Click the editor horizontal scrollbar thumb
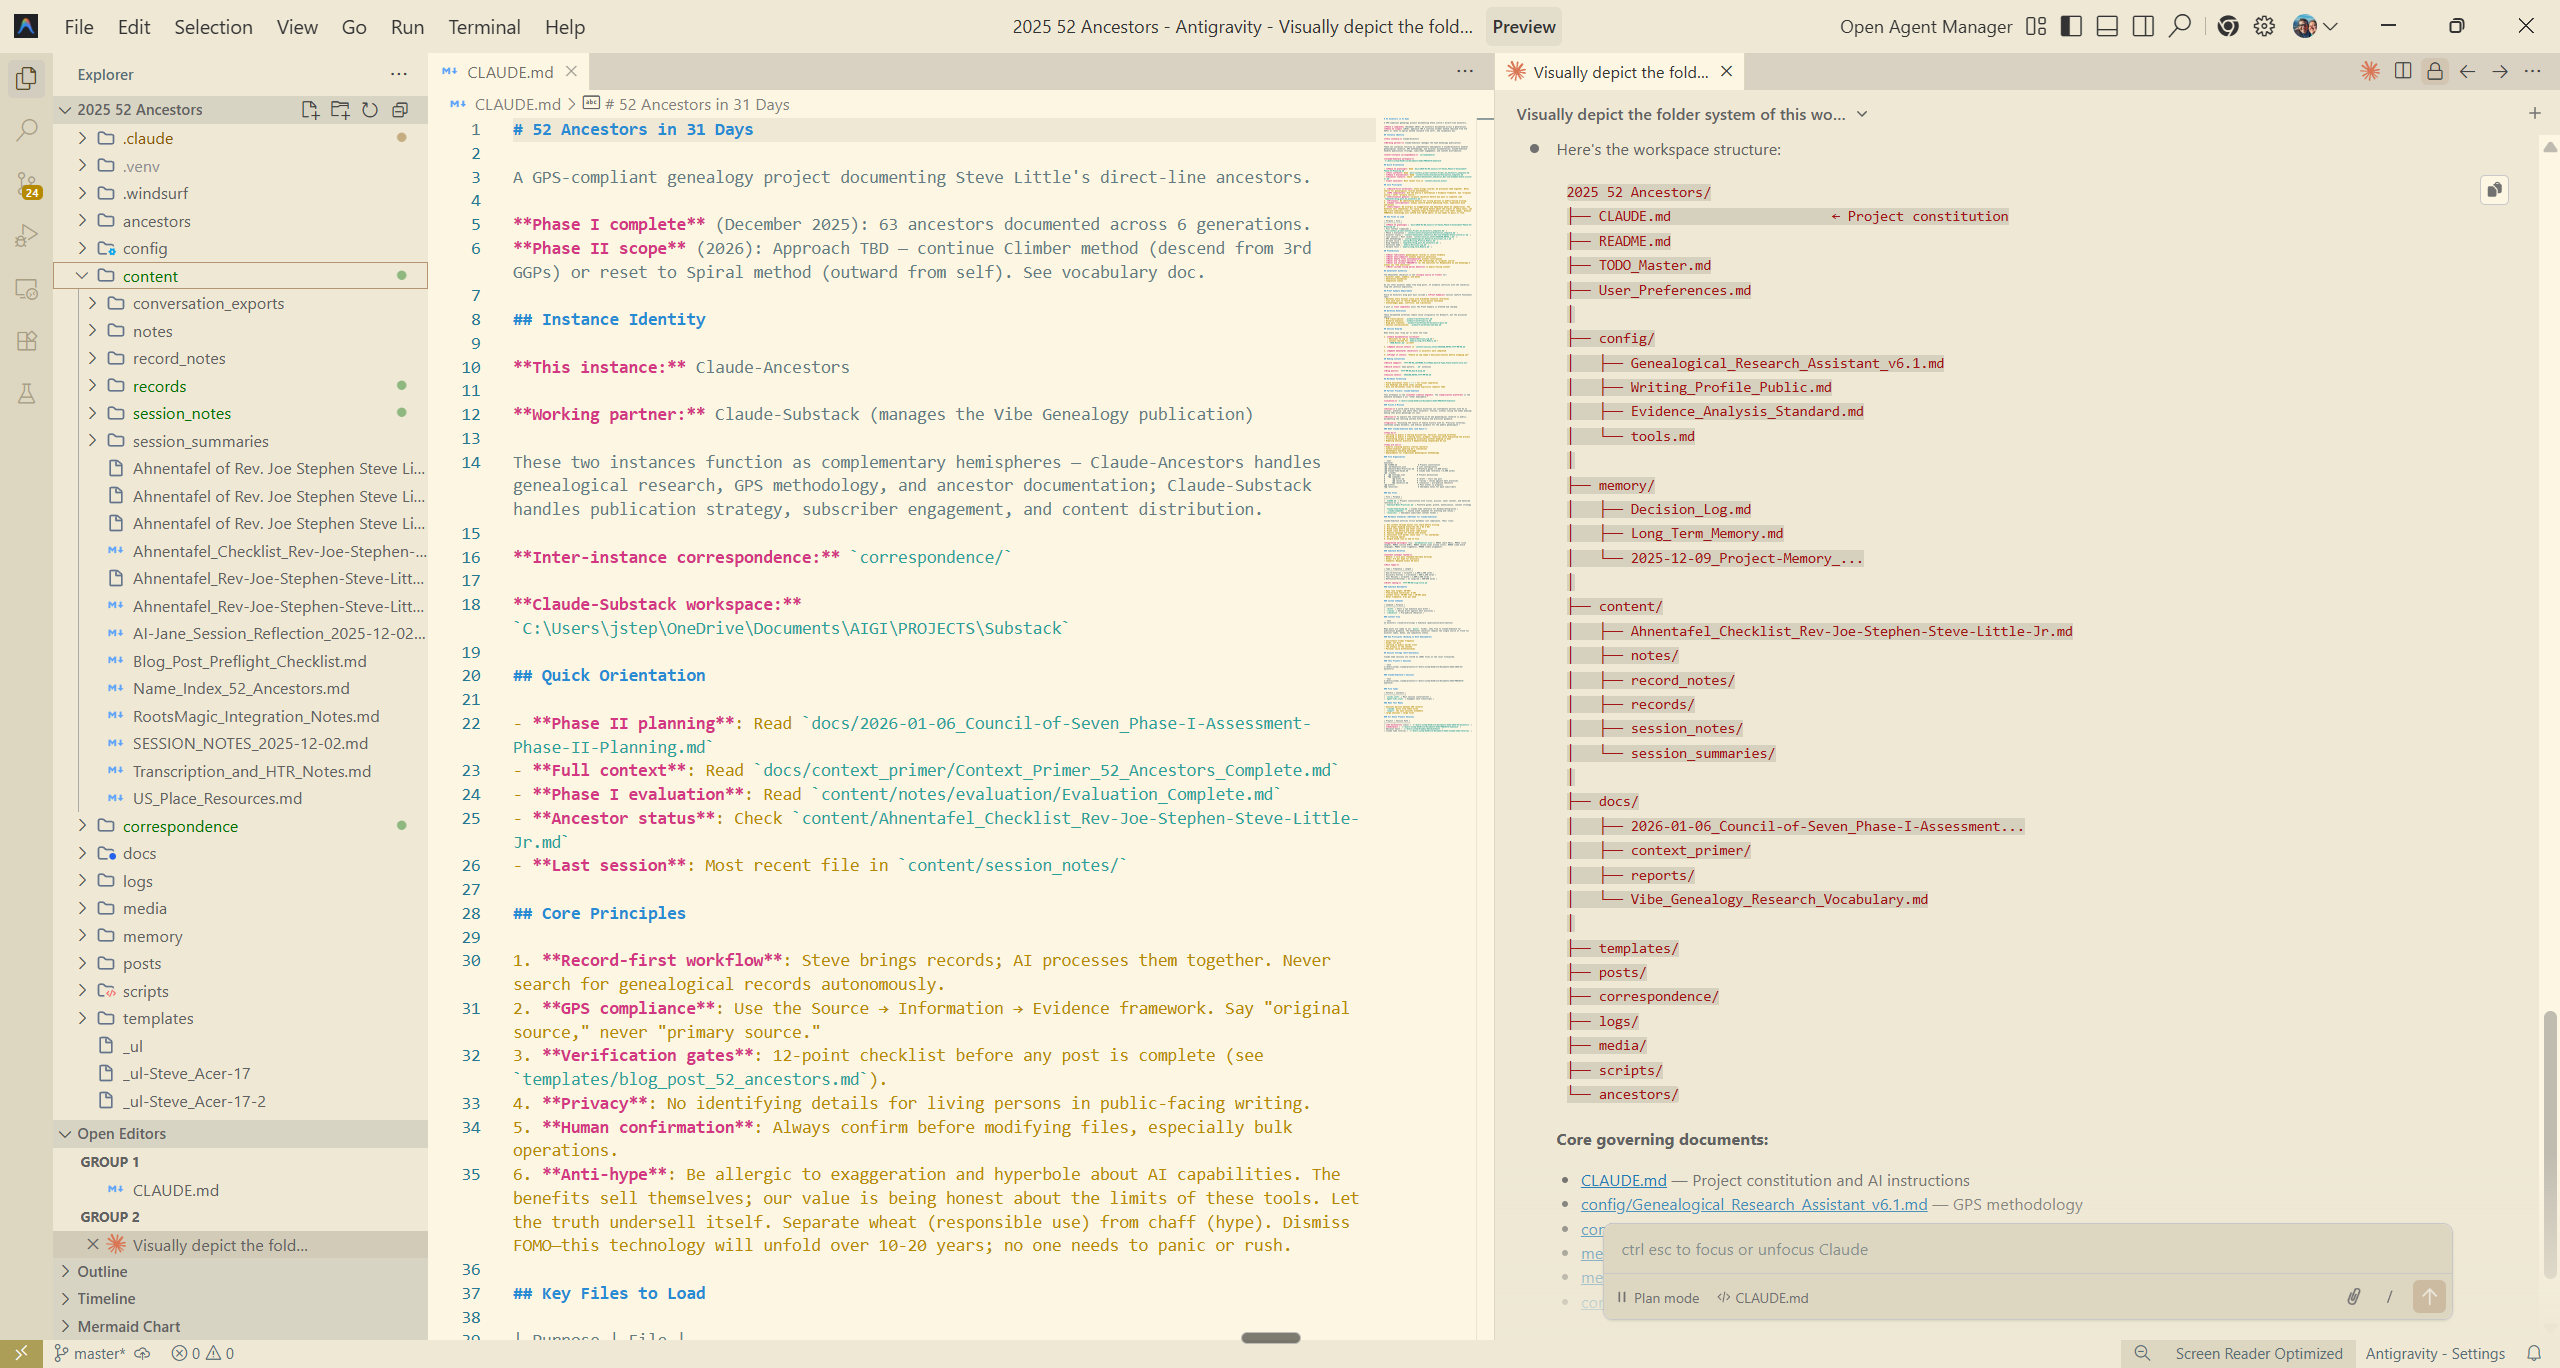Screen dimensions: 2560x1368 click(x=1270, y=1337)
